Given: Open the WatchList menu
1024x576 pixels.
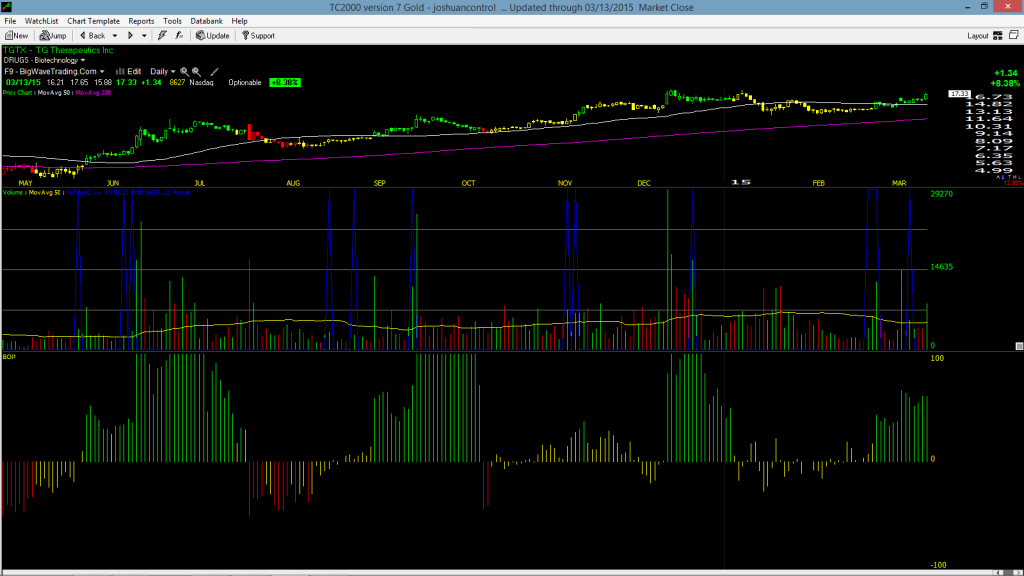Looking at the screenshot, I should [x=41, y=21].
